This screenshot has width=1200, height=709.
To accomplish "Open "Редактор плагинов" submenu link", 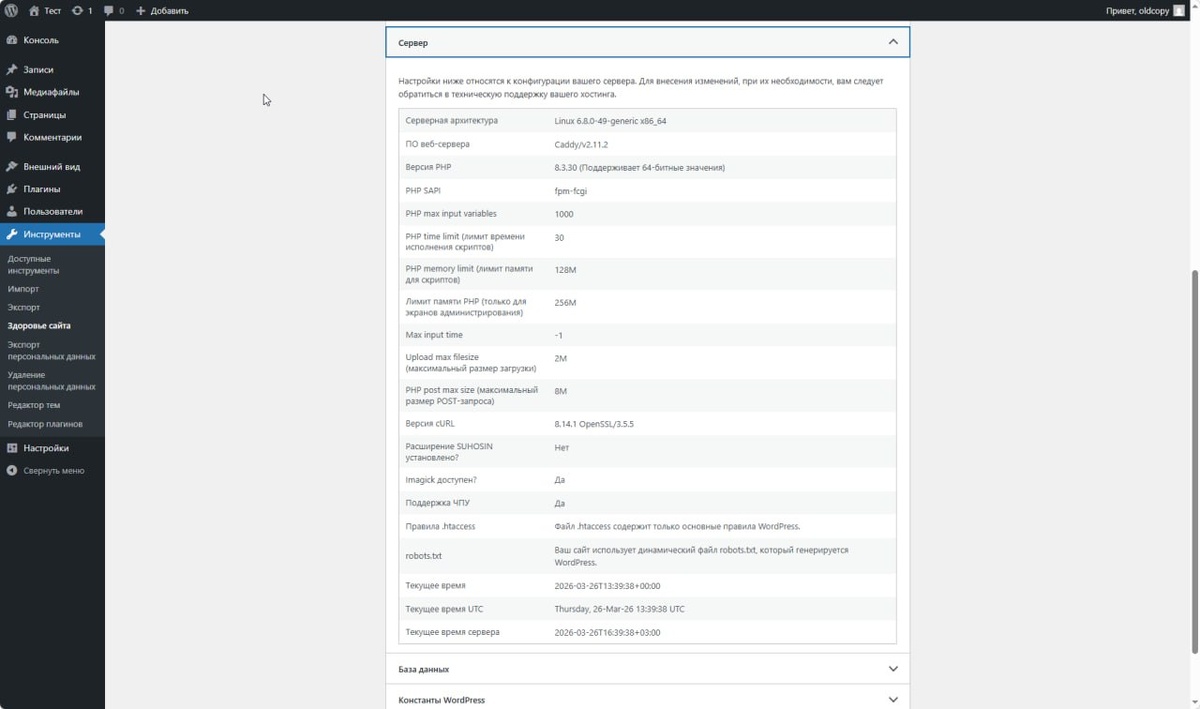I will (45, 424).
